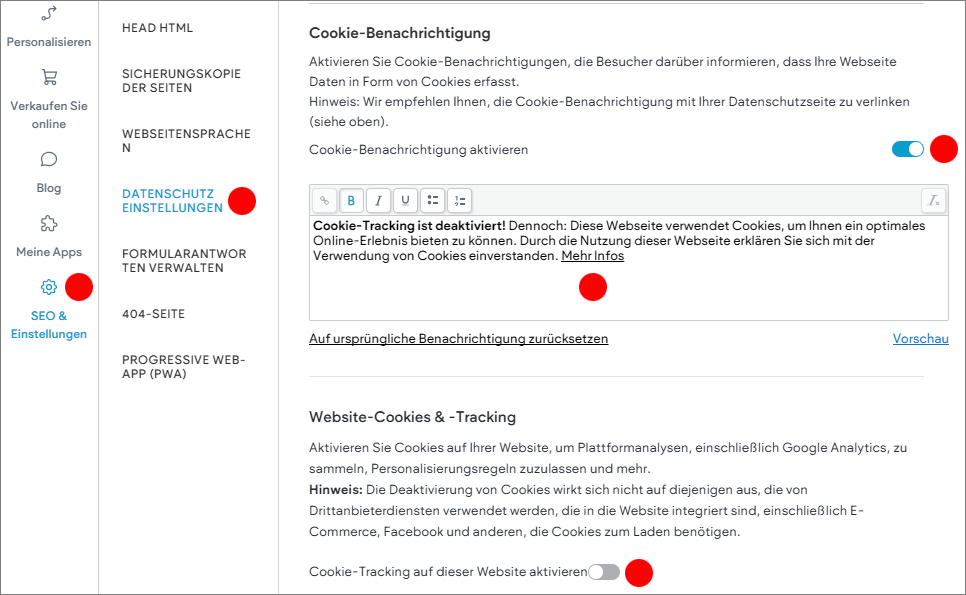
Task: Open Meine Apps puzzle icon
Action: pos(48,223)
